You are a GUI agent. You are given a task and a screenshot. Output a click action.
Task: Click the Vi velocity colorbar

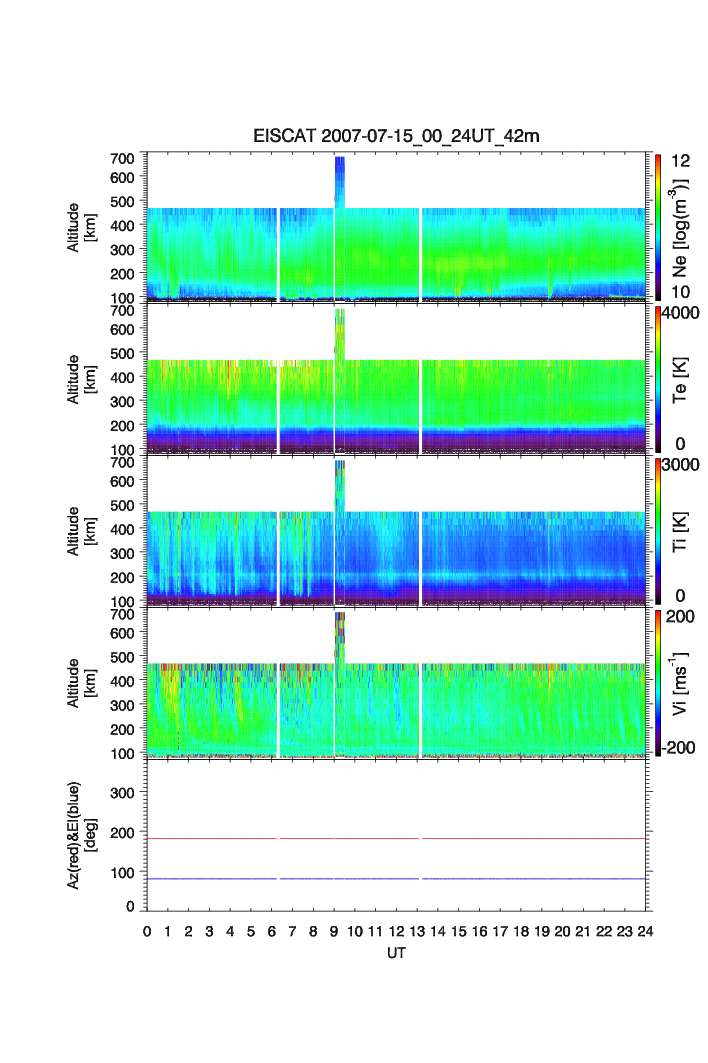tap(658, 683)
